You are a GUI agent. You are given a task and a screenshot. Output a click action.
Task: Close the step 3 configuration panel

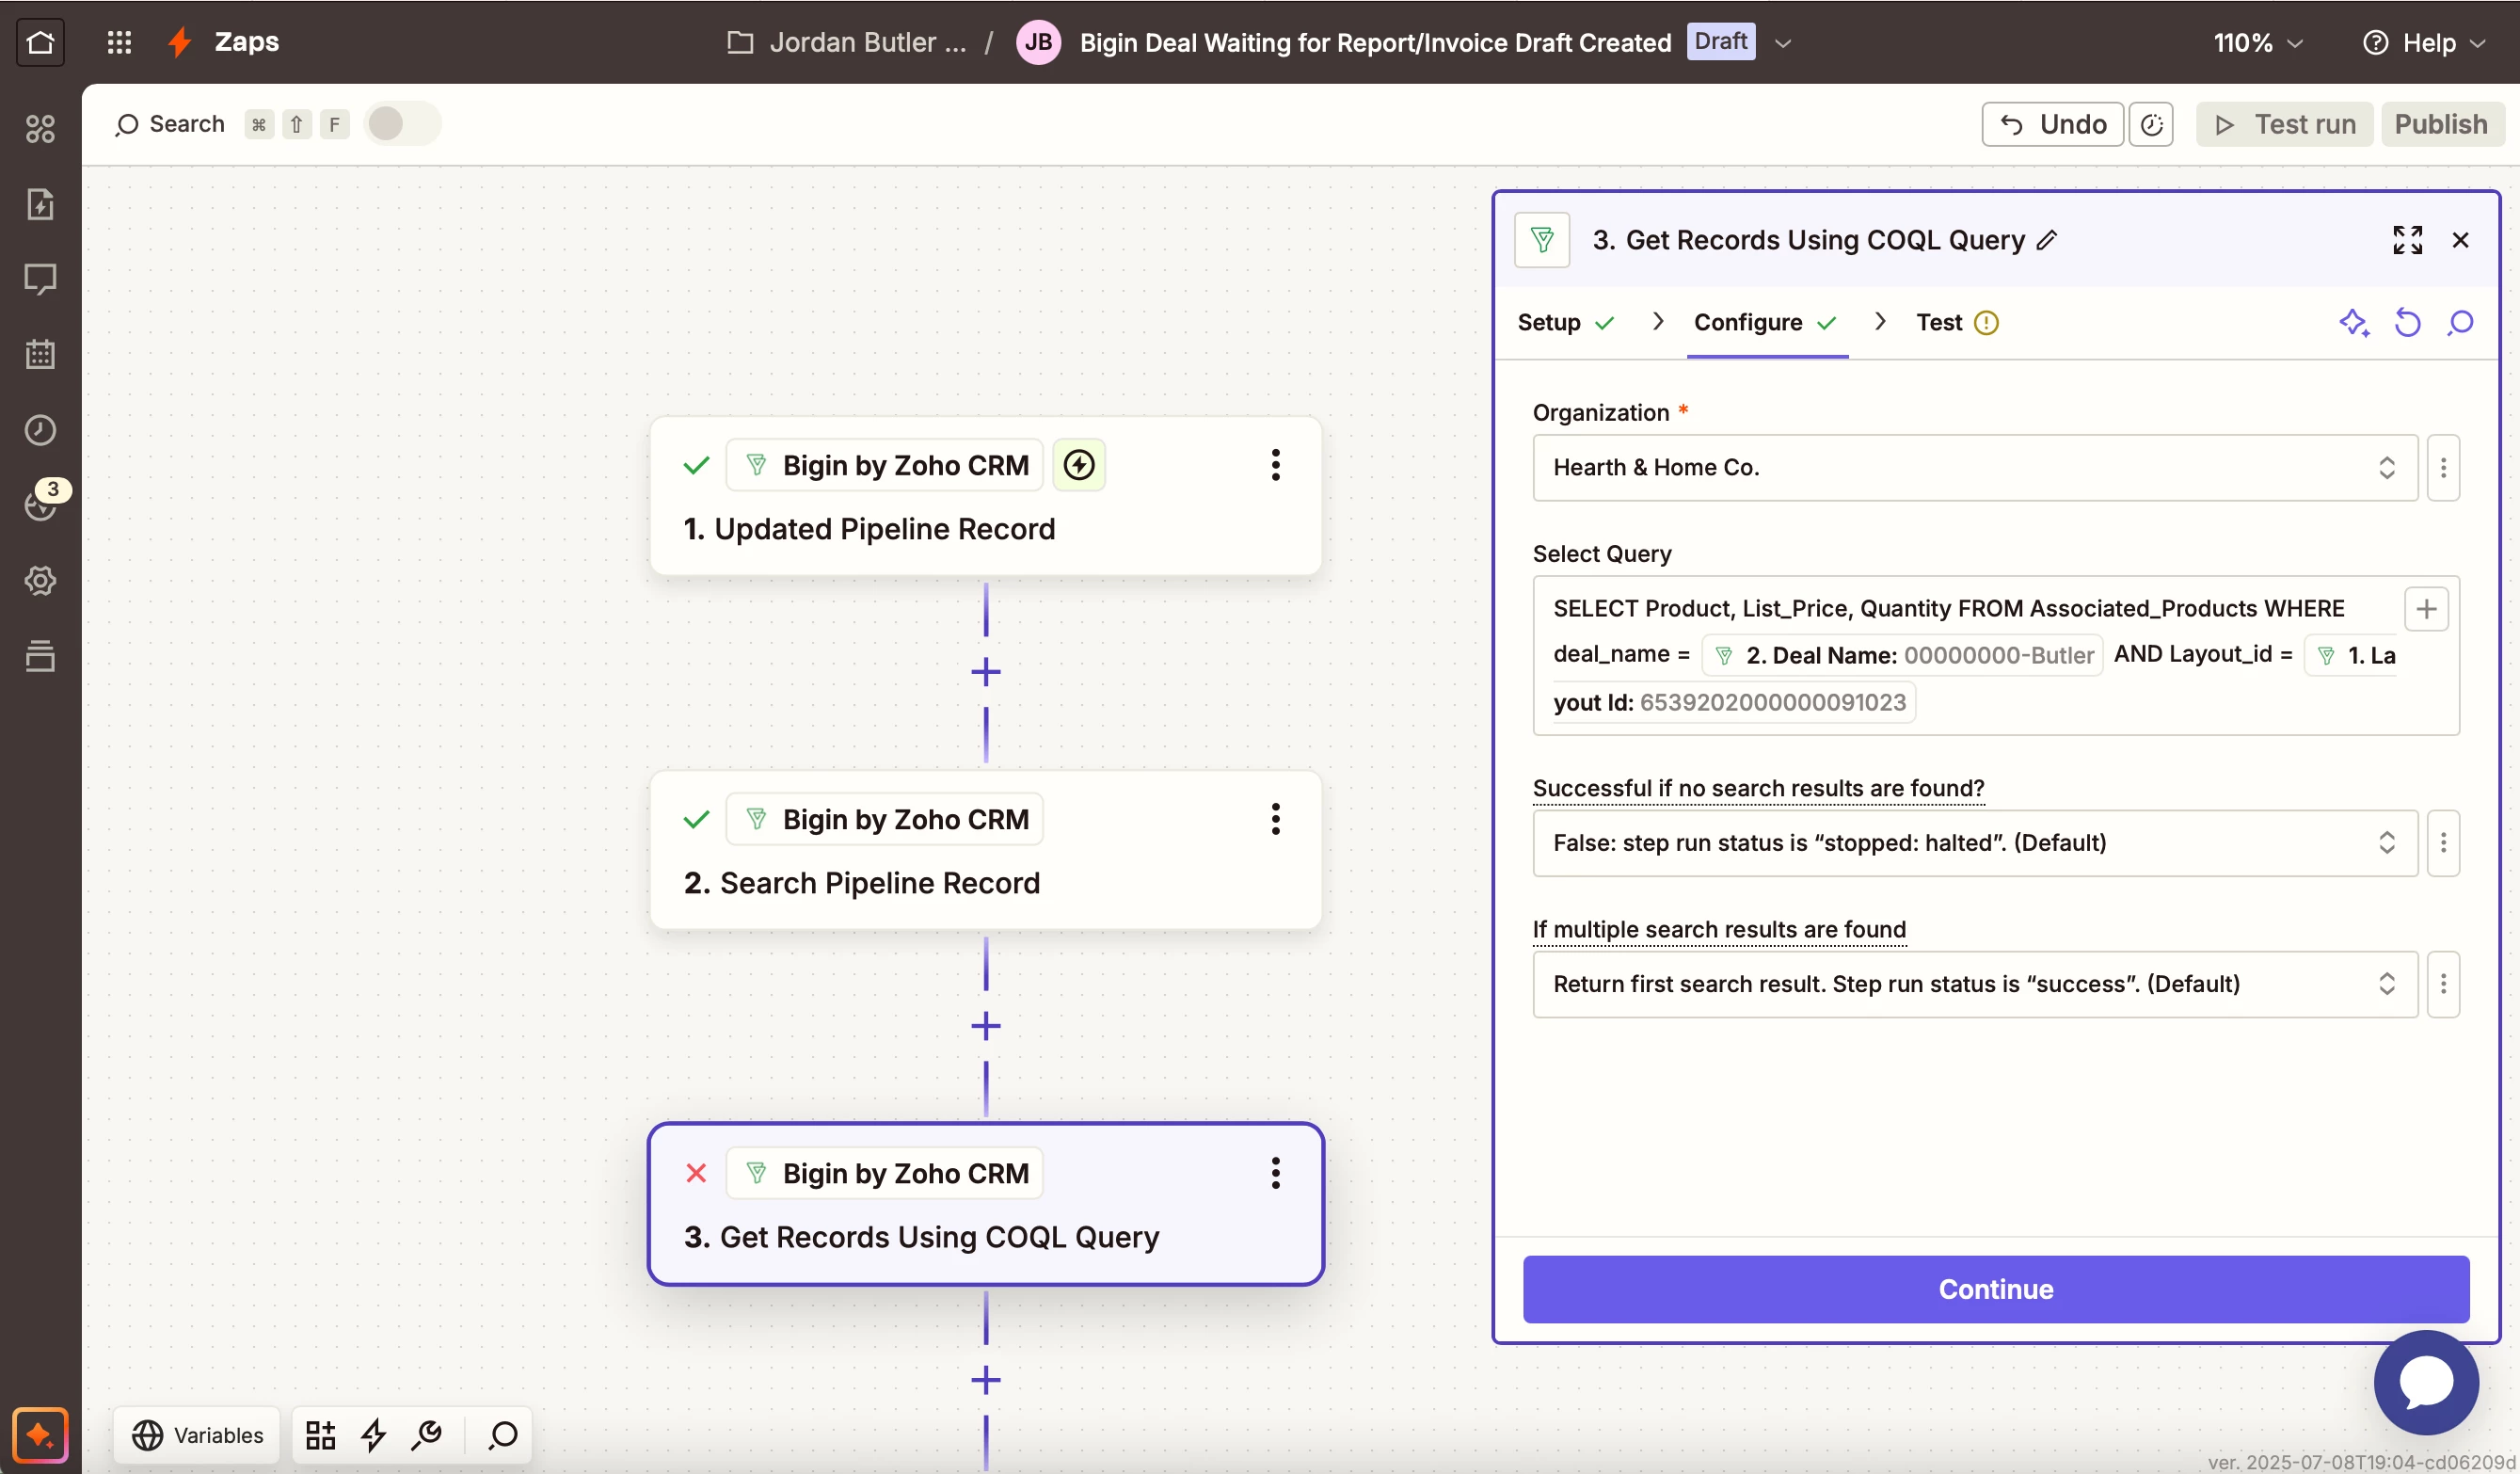point(2460,240)
